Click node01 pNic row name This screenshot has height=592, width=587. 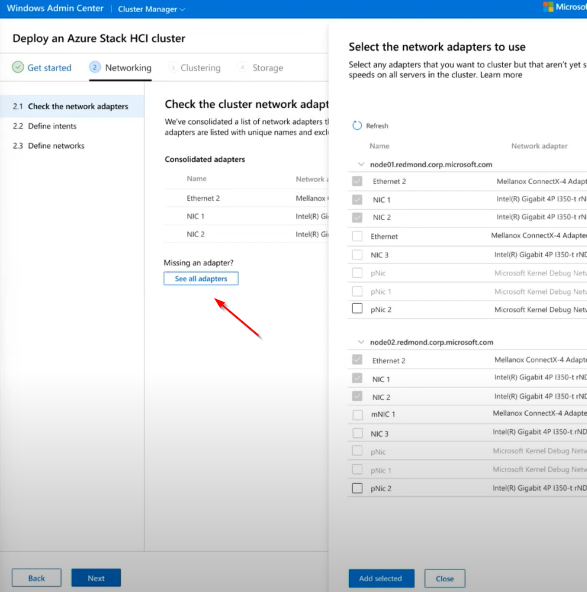click(378, 273)
